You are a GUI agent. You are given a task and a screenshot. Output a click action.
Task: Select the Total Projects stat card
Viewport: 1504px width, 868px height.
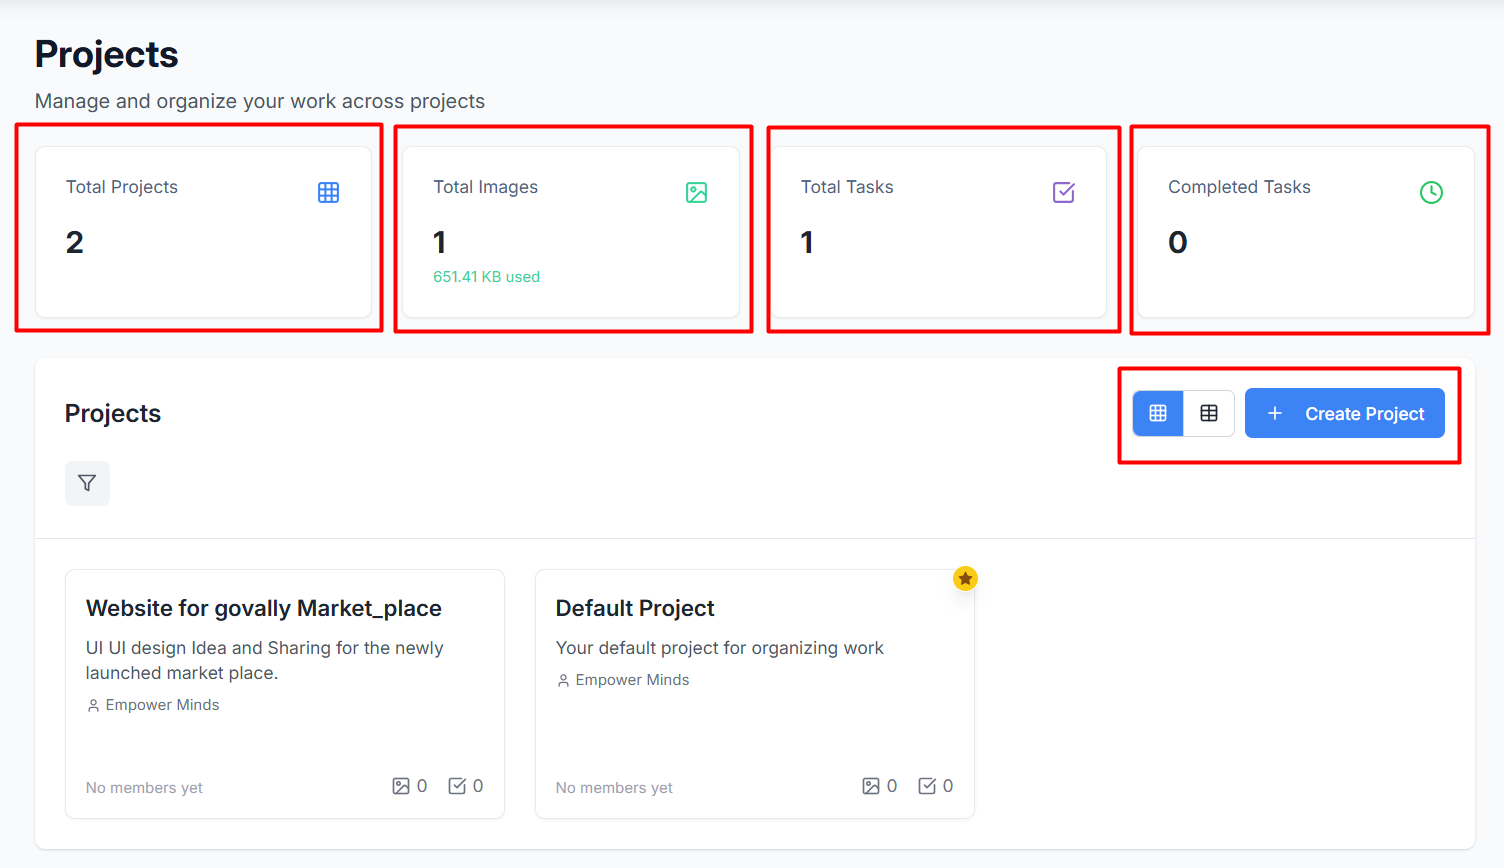coord(203,232)
